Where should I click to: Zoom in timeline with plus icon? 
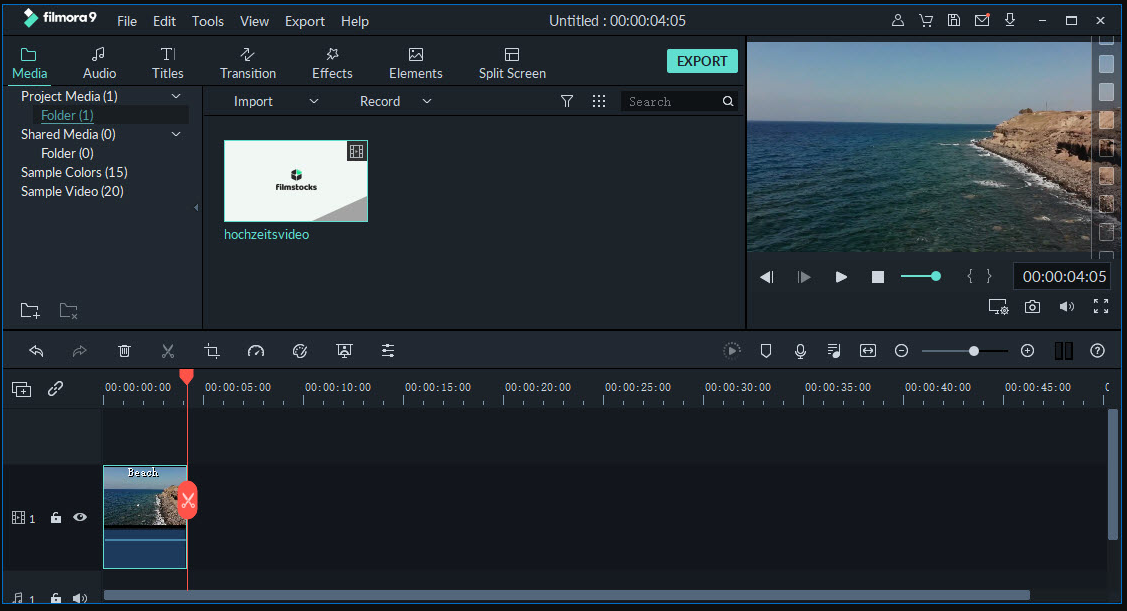pyautogui.click(x=1028, y=351)
